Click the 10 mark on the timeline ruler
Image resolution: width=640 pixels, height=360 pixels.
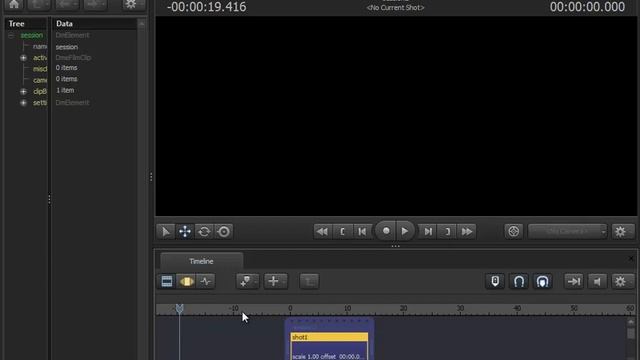pos(347,309)
